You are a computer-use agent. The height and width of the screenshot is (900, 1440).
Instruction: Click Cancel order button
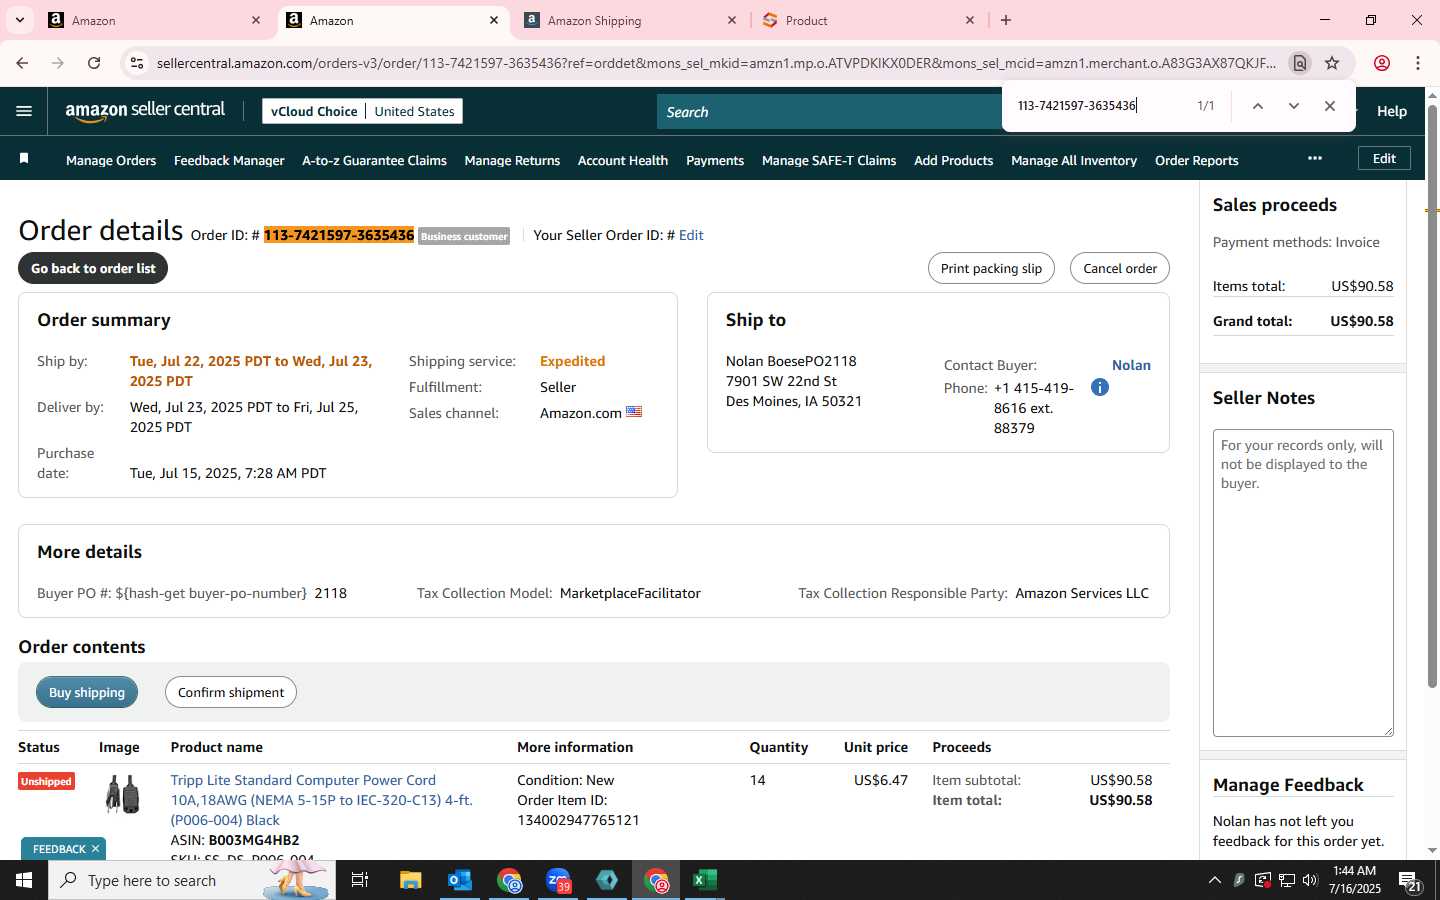point(1120,268)
